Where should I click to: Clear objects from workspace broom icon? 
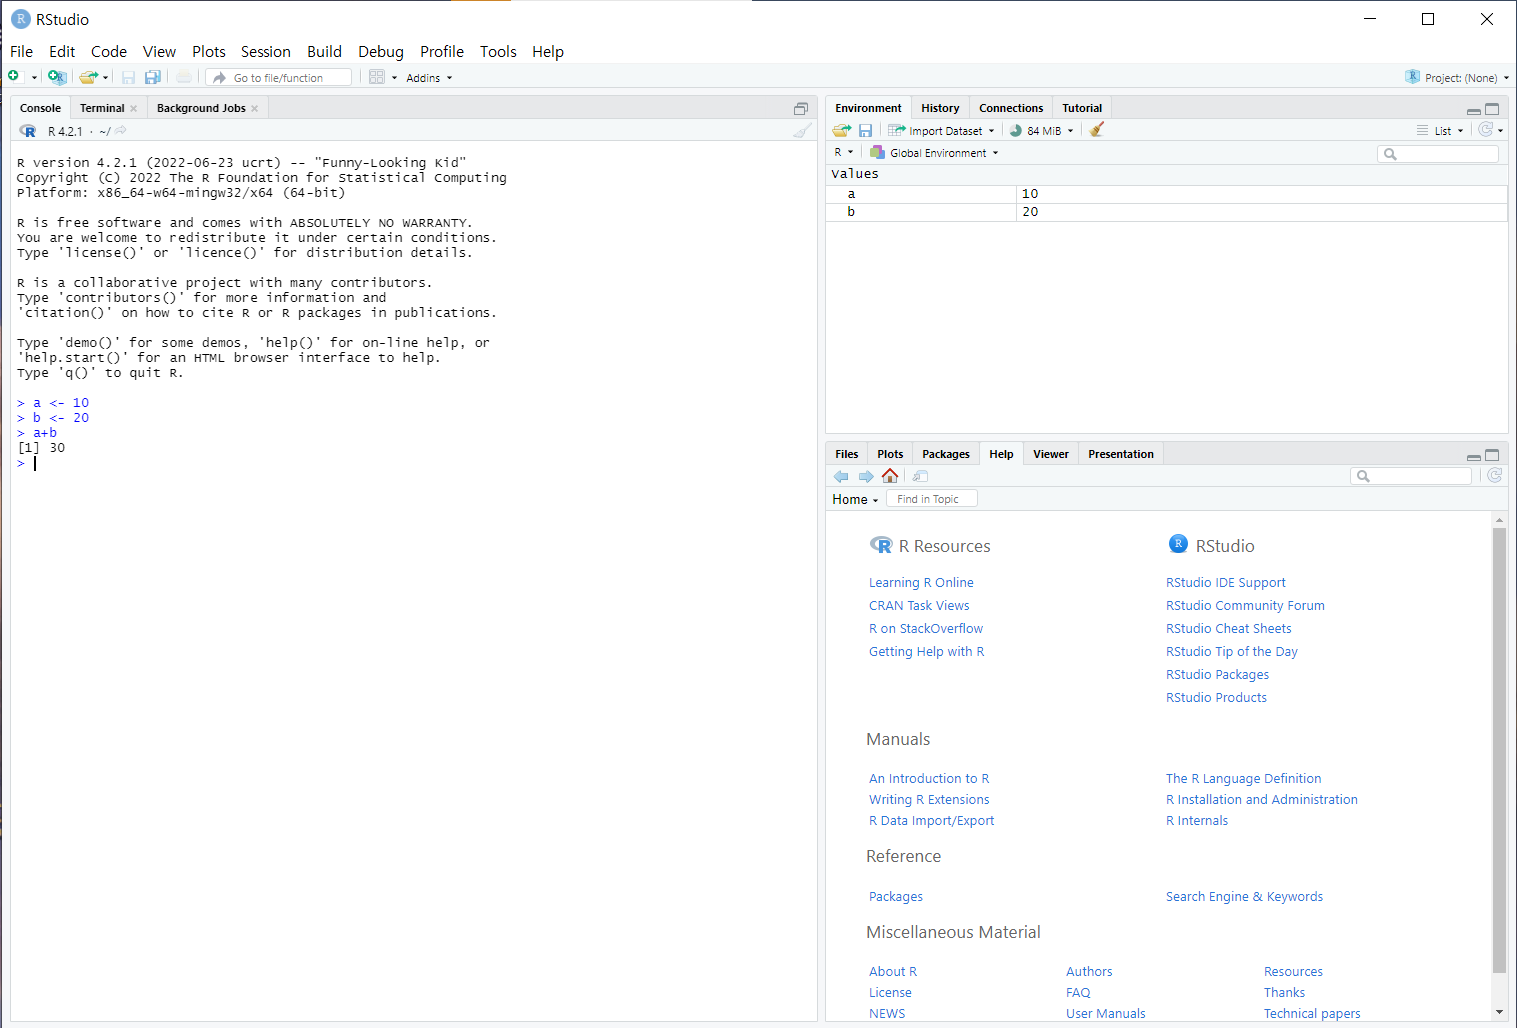pyautogui.click(x=1097, y=130)
